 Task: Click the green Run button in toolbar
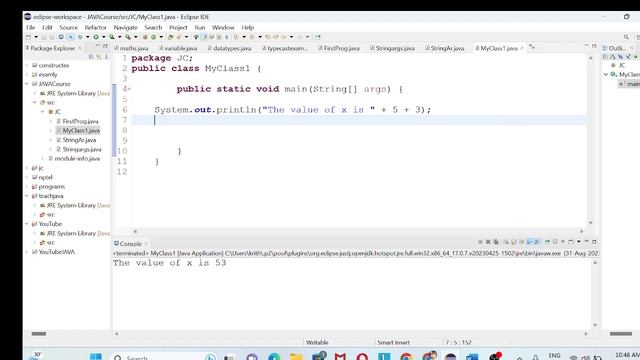tap(96, 37)
